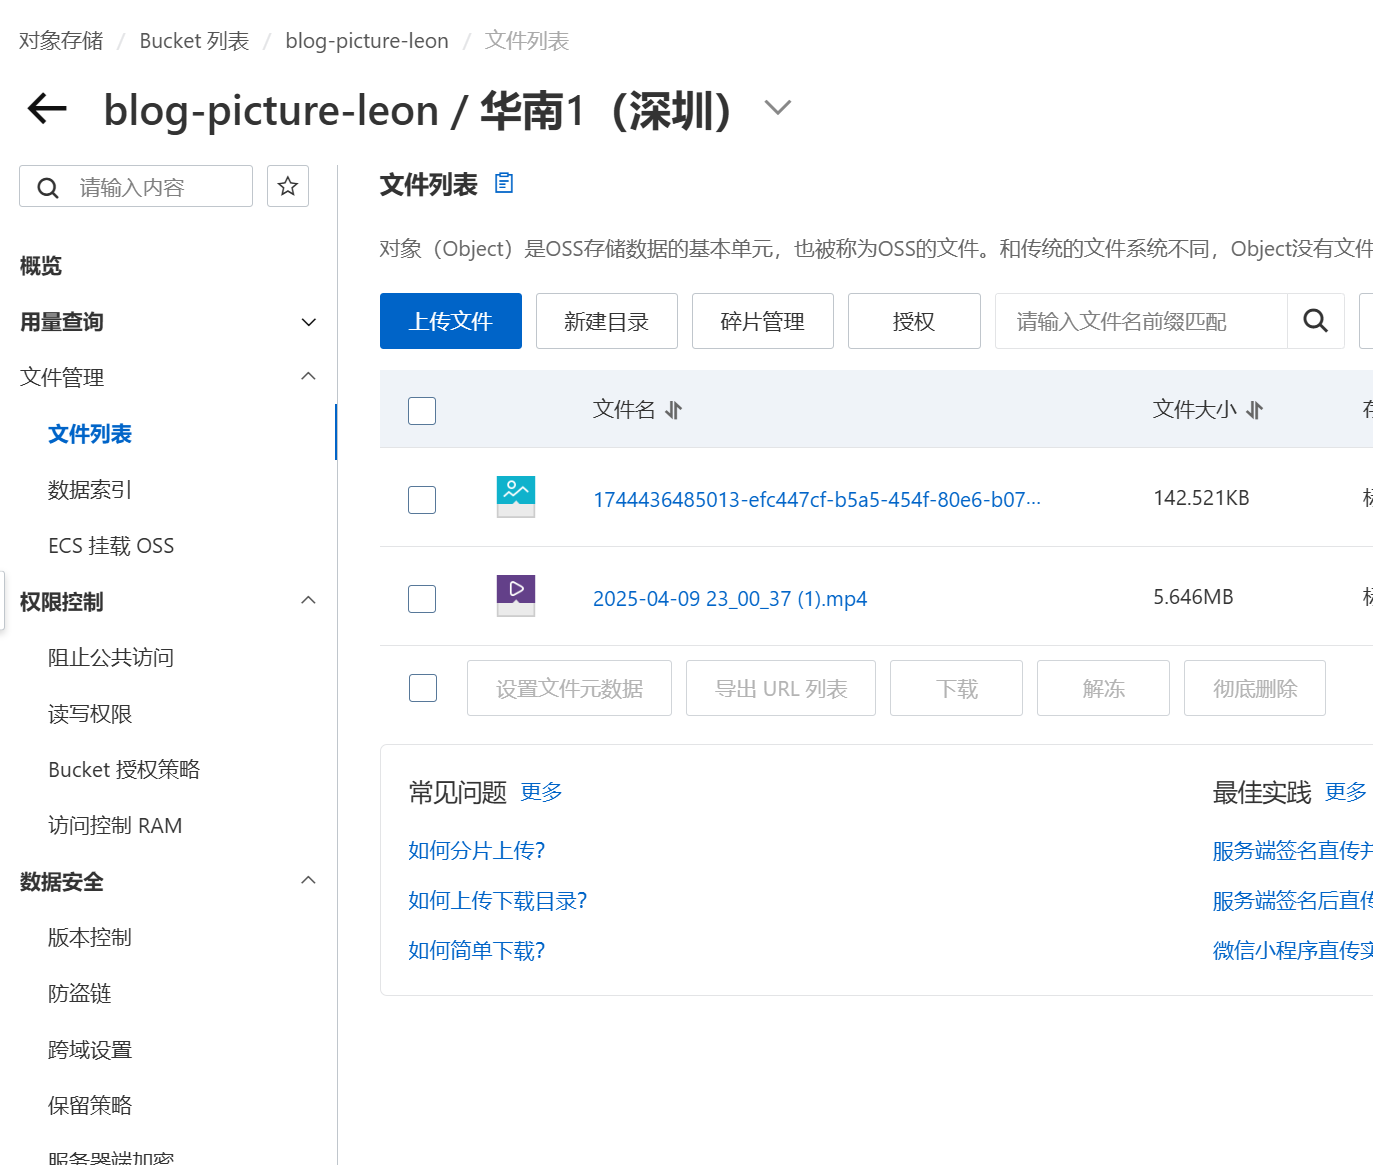1373x1165 pixels.
Task: Open bucket region dropdown chevron next to title
Action: point(778,108)
